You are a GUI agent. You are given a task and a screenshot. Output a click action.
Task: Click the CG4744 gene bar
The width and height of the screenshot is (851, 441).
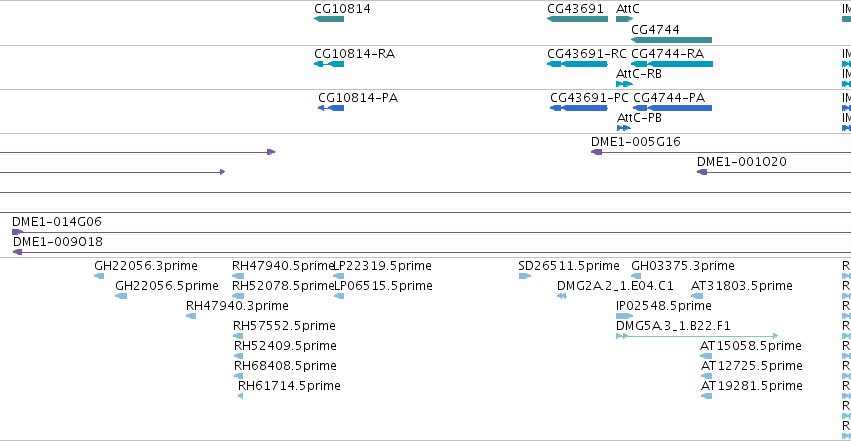coord(671,40)
